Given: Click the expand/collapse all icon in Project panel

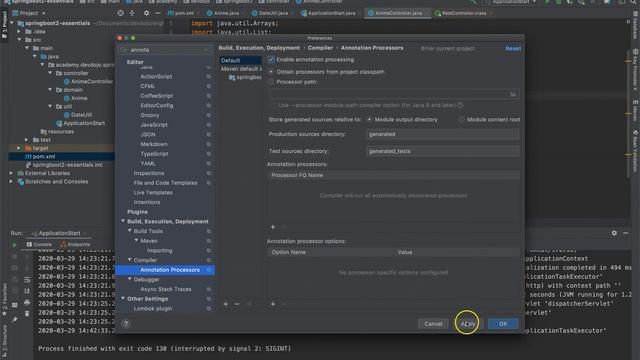Looking at the screenshot, I should pos(132,13).
